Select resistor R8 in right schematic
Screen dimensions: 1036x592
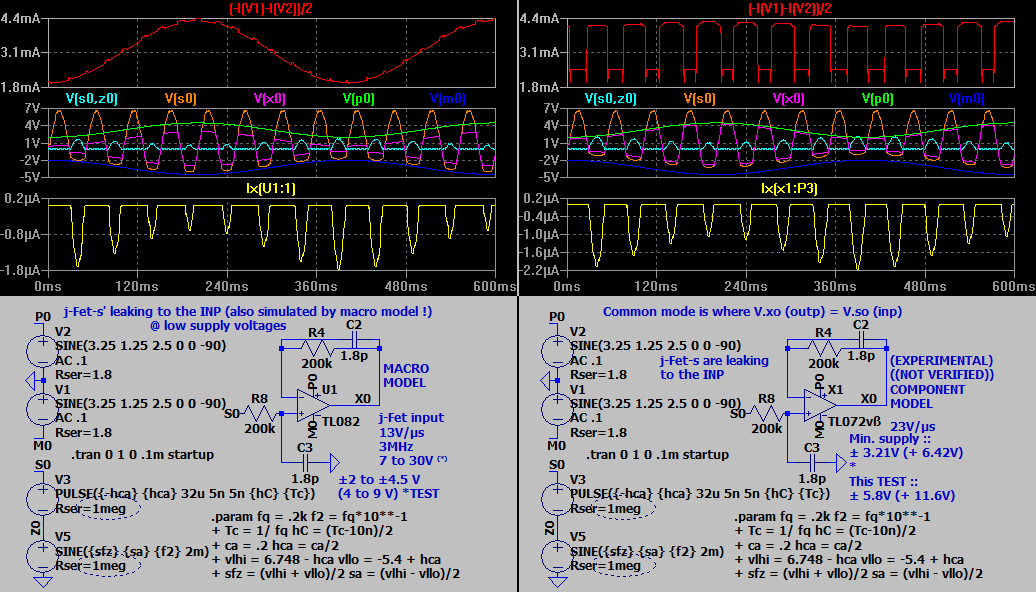766,412
